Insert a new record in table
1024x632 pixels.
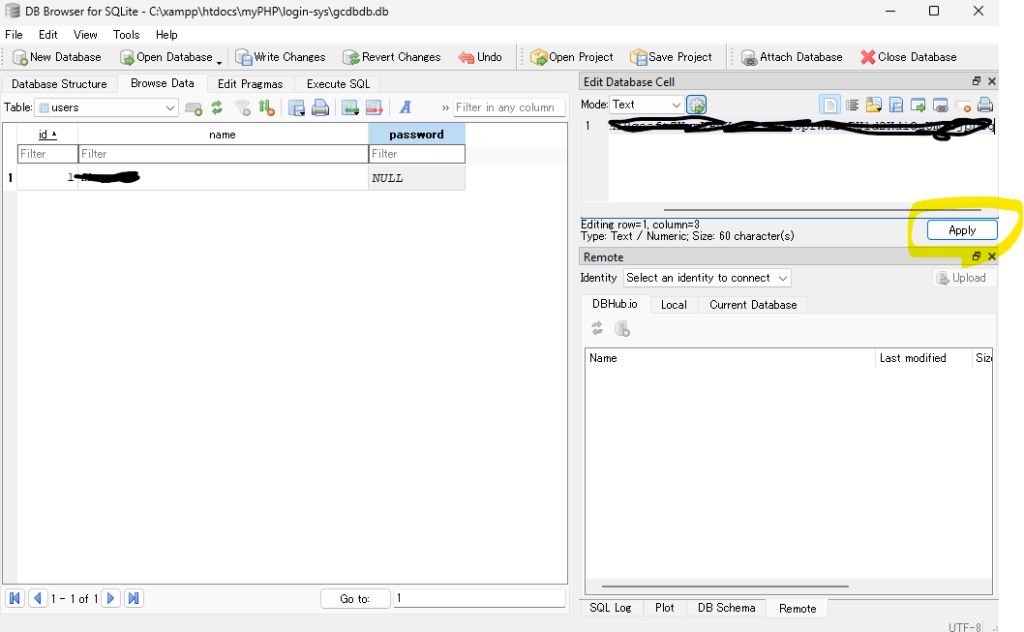pos(350,108)
